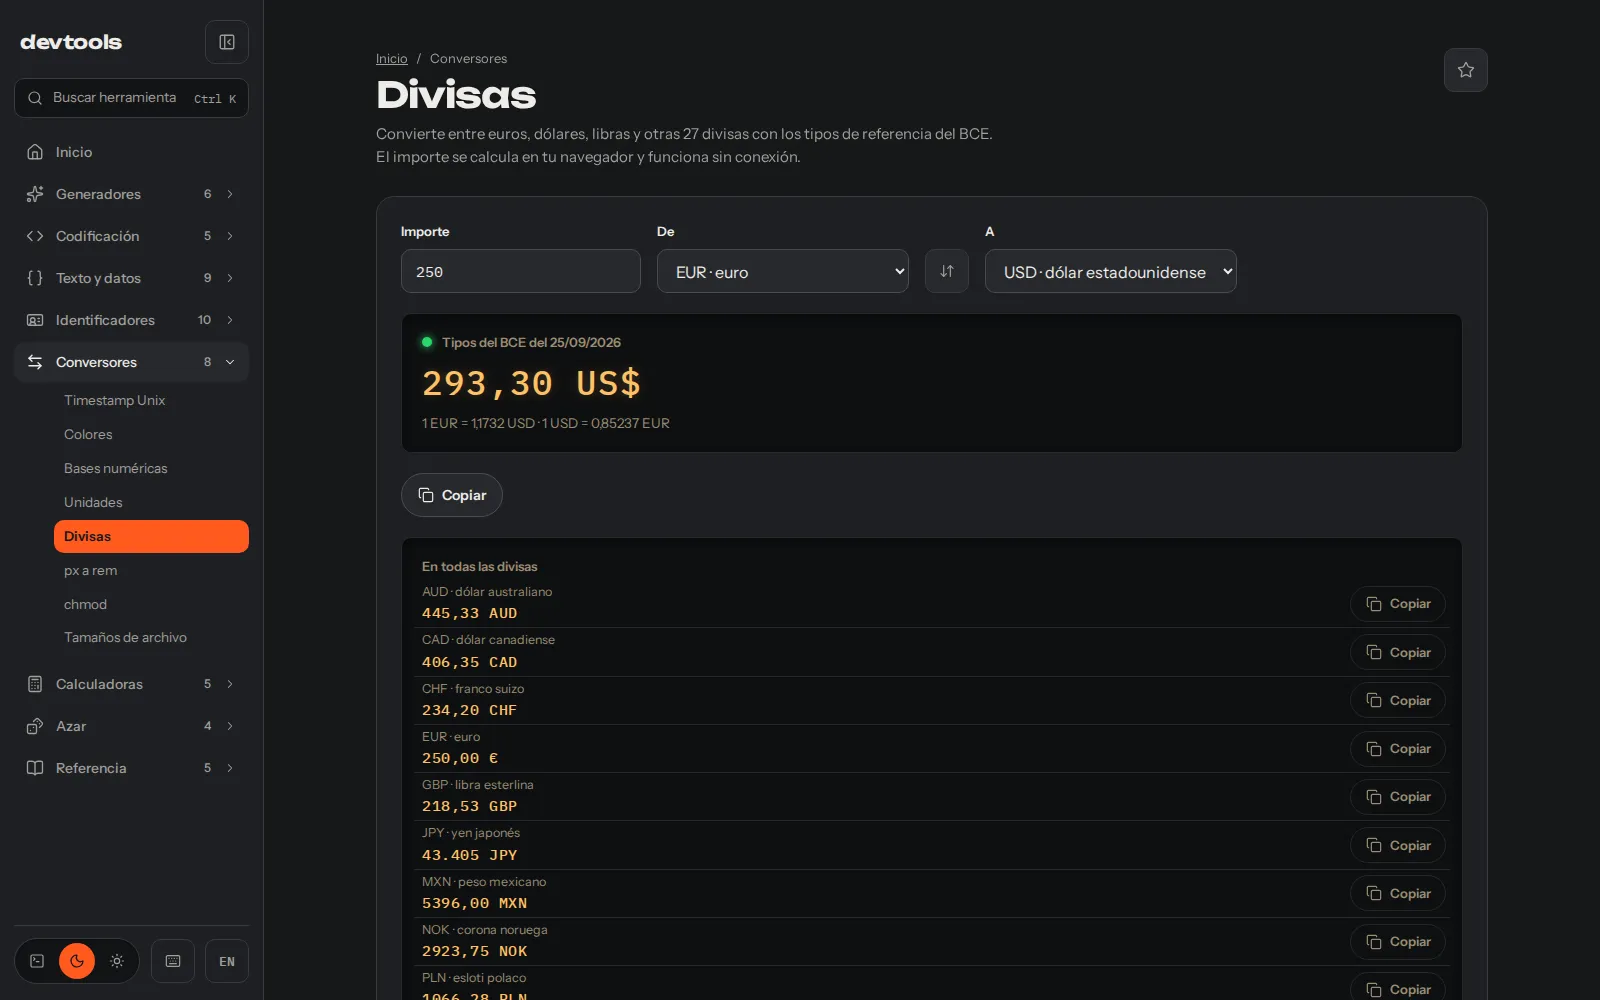Copy the MXN peso mexicano amount
This screenshot has width=1600, height=1000.
pyautogui.click(x=1397, y=894)
